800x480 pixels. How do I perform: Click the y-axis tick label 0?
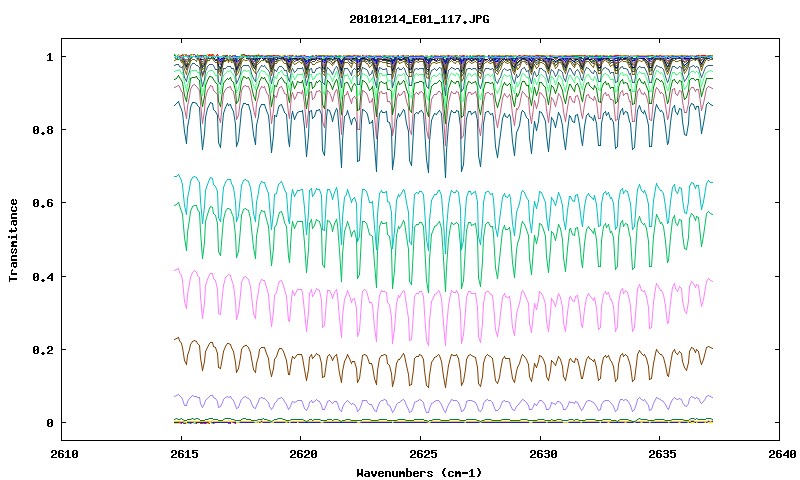(x=49, y=423)
